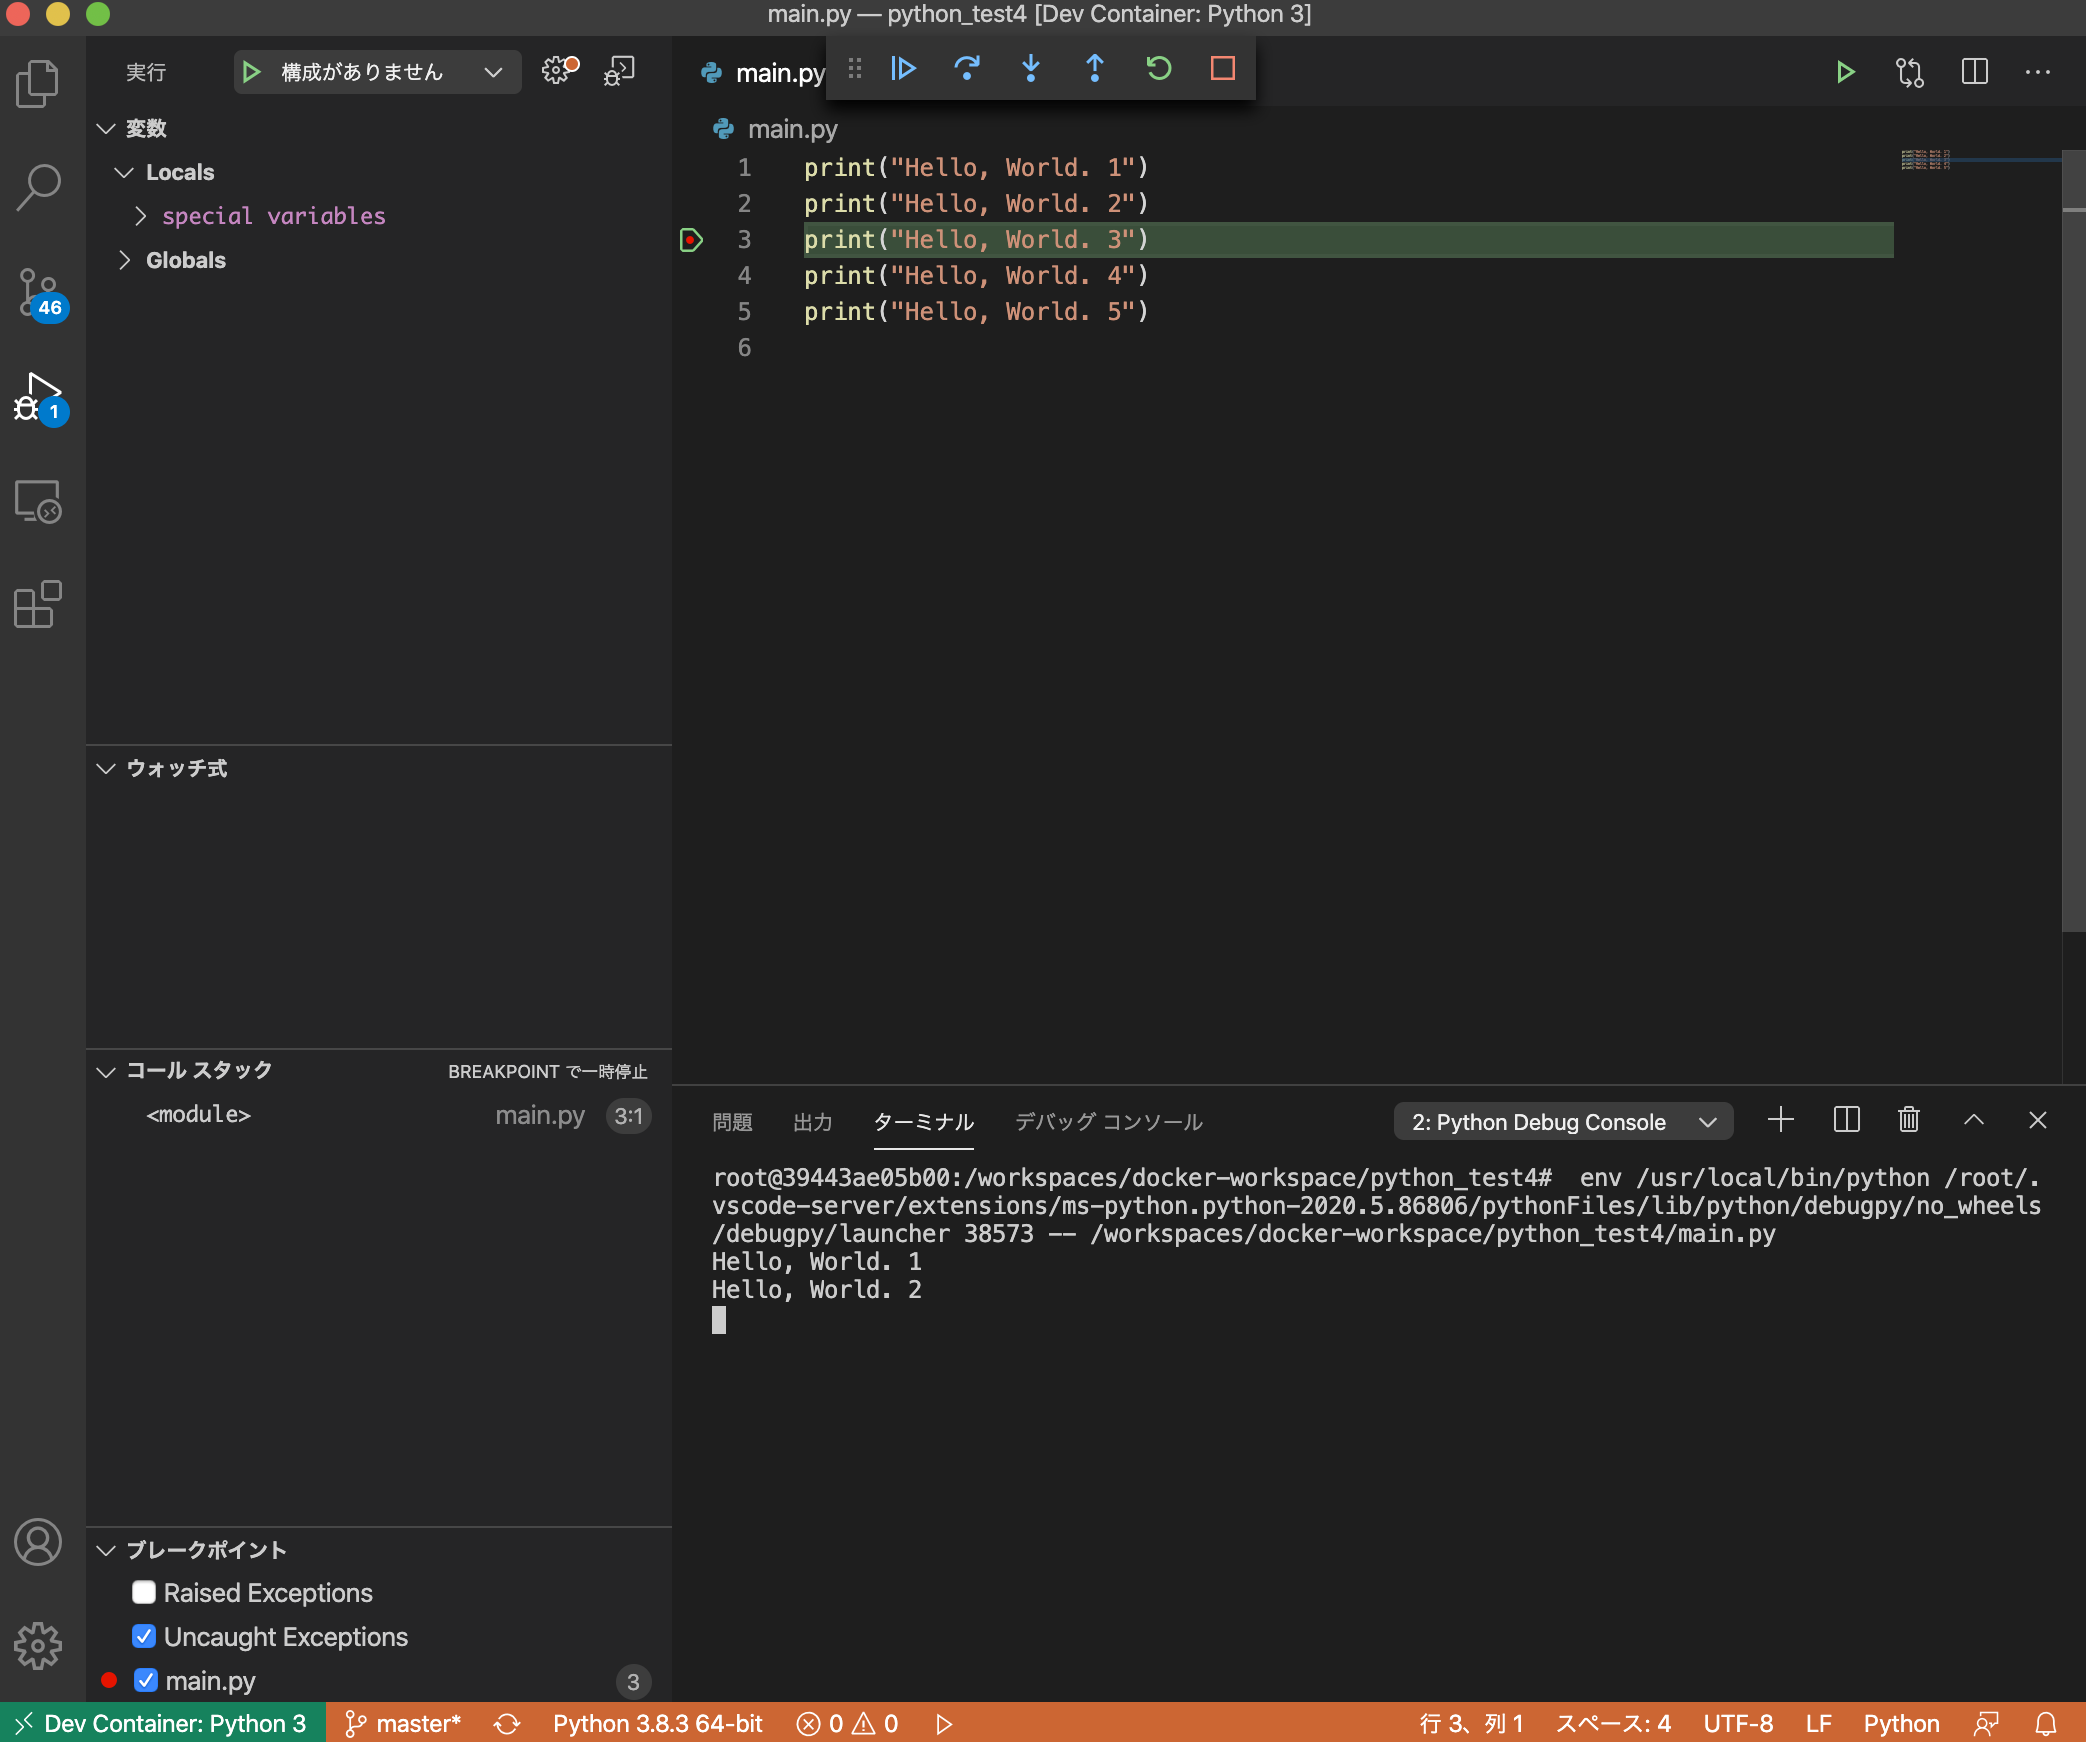Kill the terminal with the trash icon
Viewport: 2086px width, 1742px height.
pos(1908,1120)
